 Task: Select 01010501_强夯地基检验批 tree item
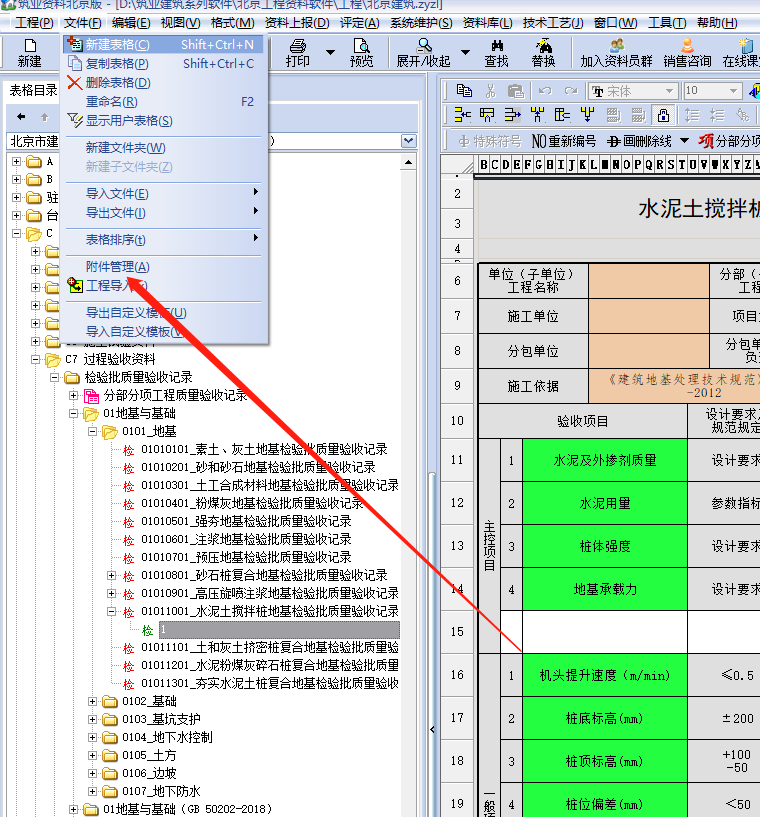[x=246, y=521]
